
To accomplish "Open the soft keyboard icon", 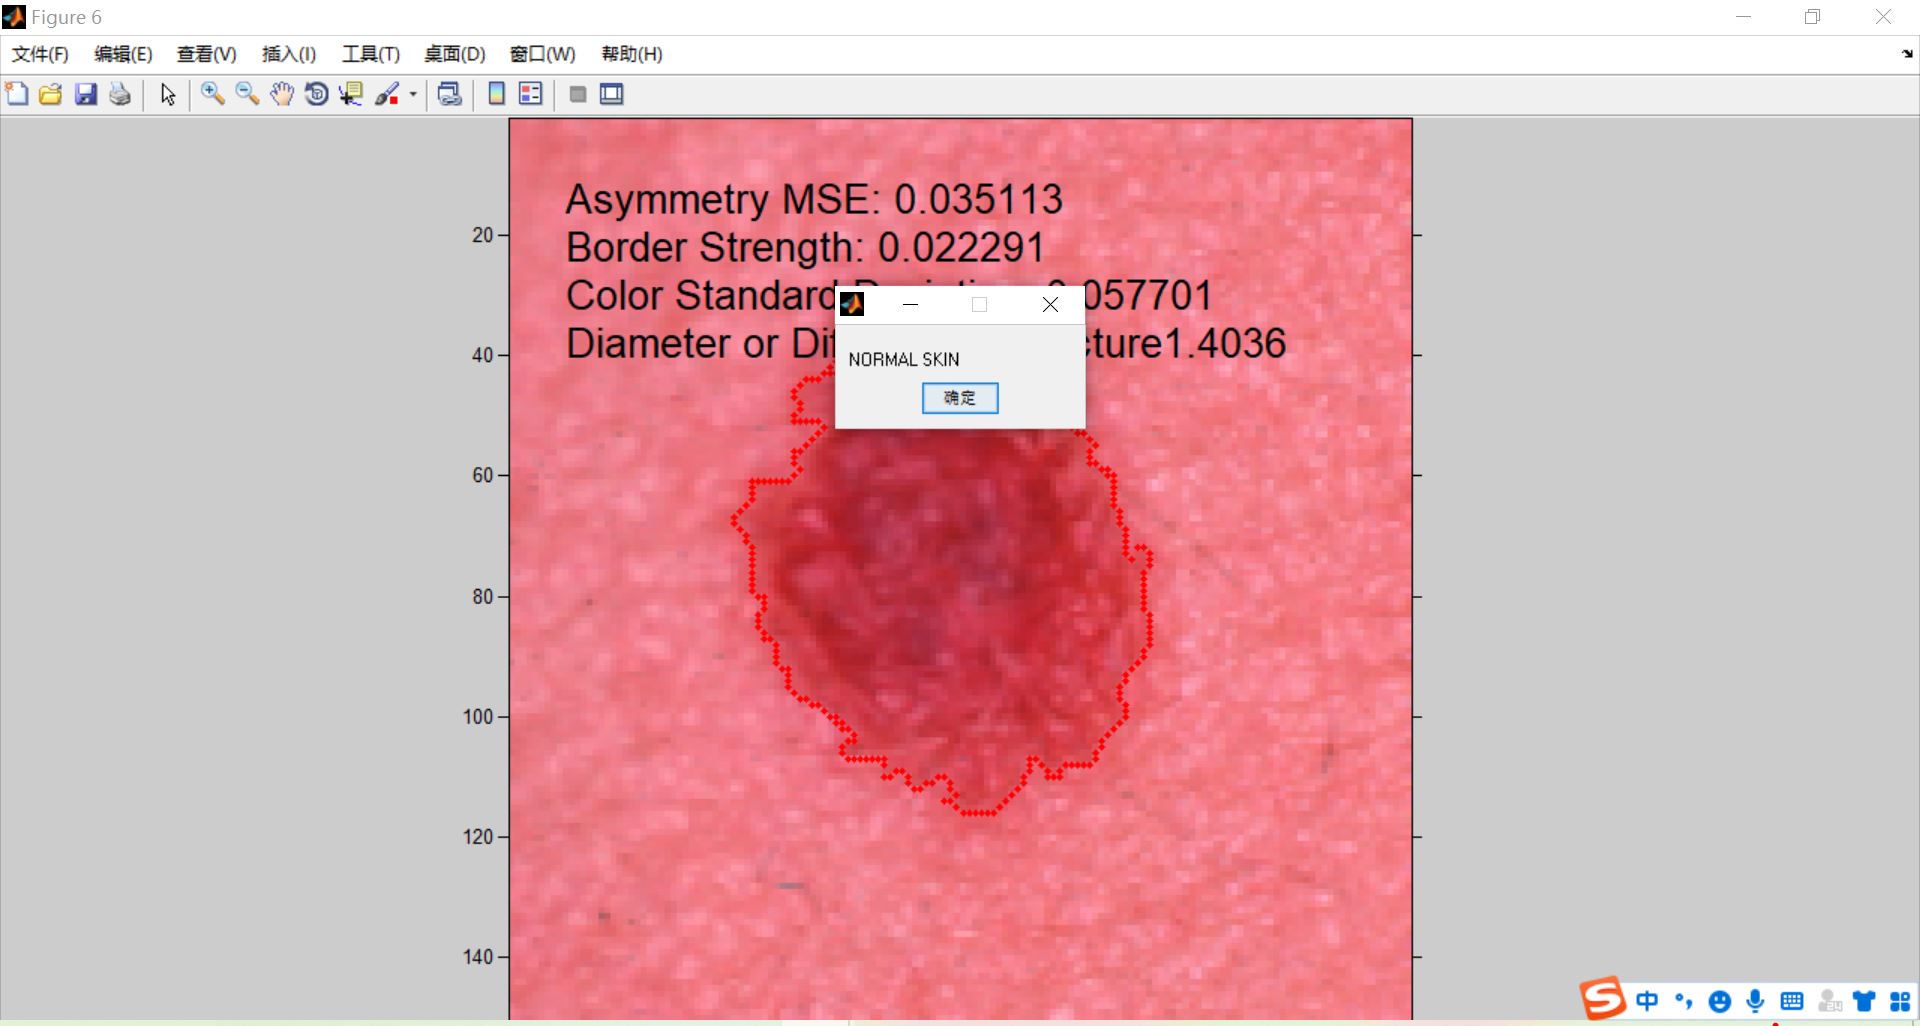I will (x=1792, y=1001).
